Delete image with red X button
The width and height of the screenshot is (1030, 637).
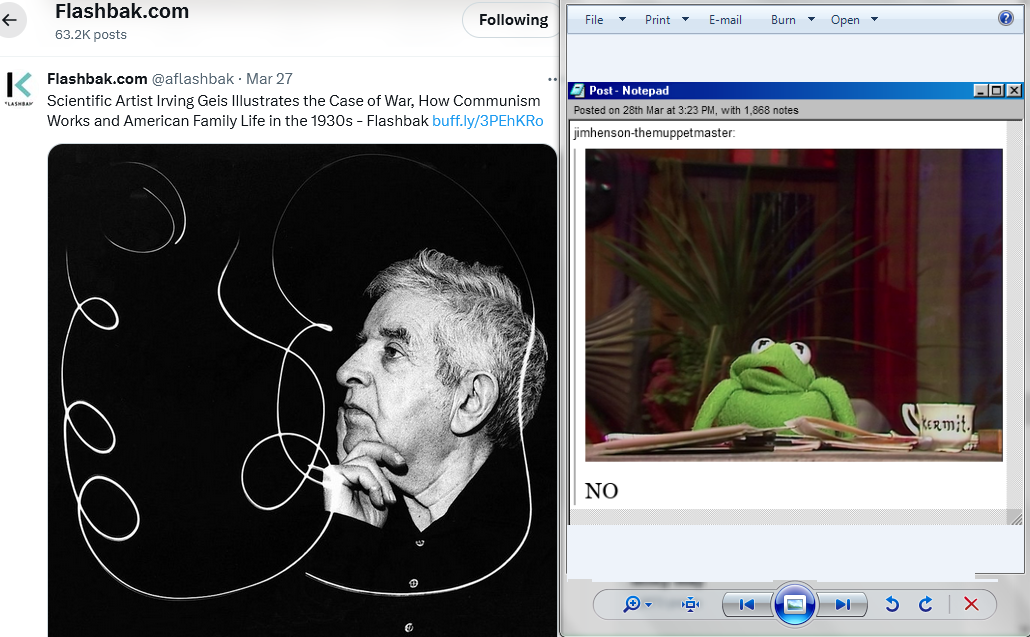[971, 604]
